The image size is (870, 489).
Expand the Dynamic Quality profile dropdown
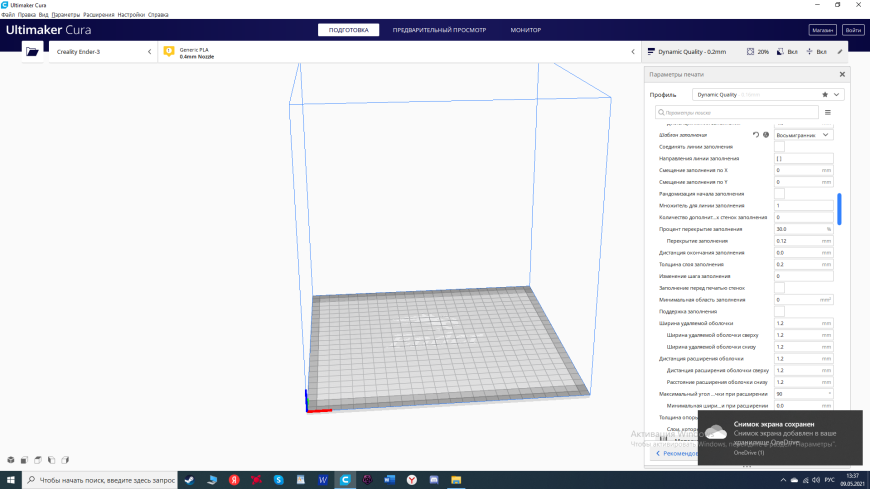click(x=836, y=94)
